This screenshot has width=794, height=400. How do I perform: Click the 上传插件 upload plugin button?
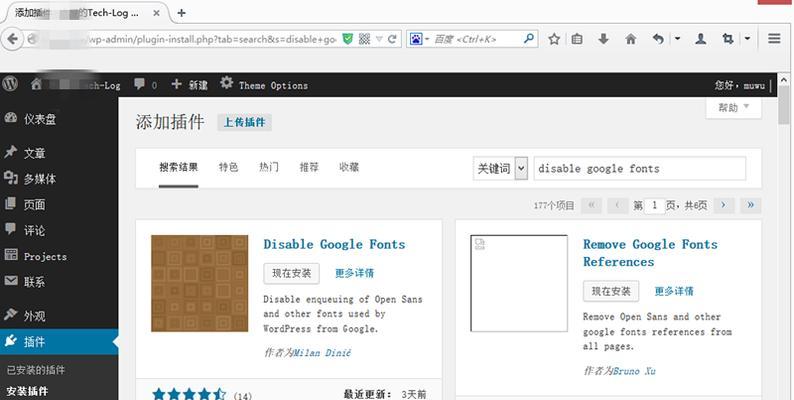tap(245, 122)
